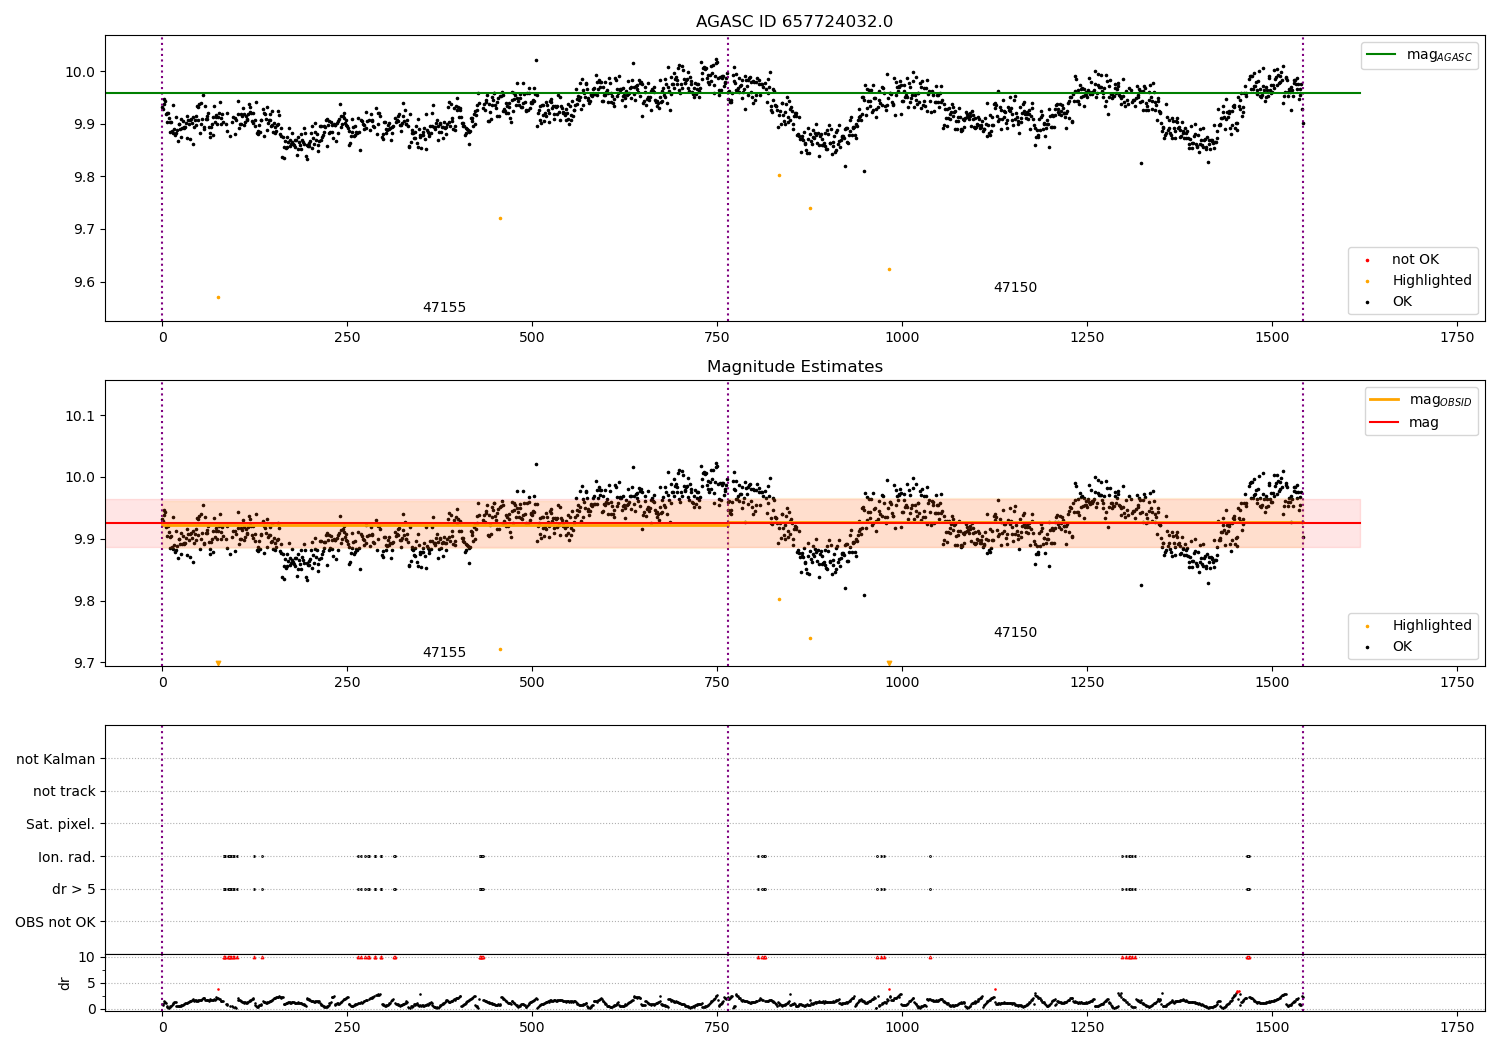The height and width of the screenshot is (1050, 1500).
Task: Click the rotated 'dr' axis label
Action: point(65,983)
